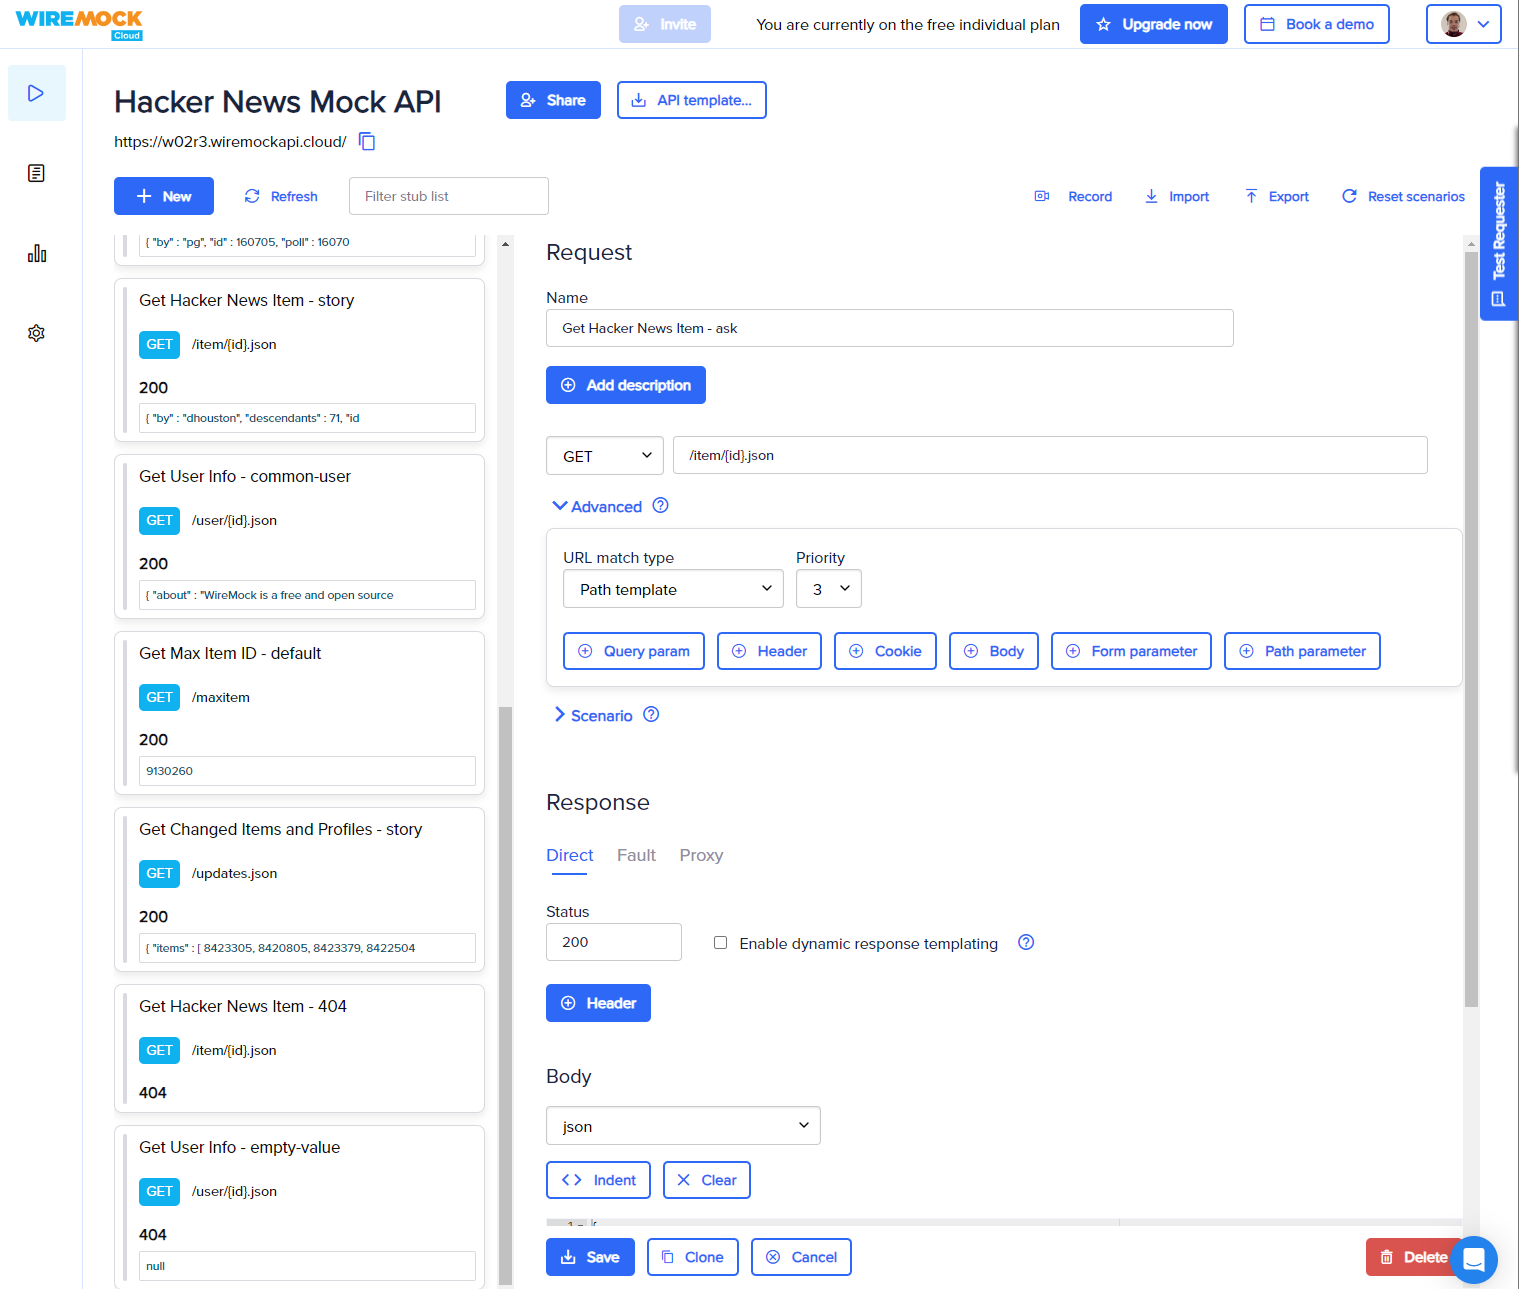Add a Form parameter matcher

[1131, 651]
